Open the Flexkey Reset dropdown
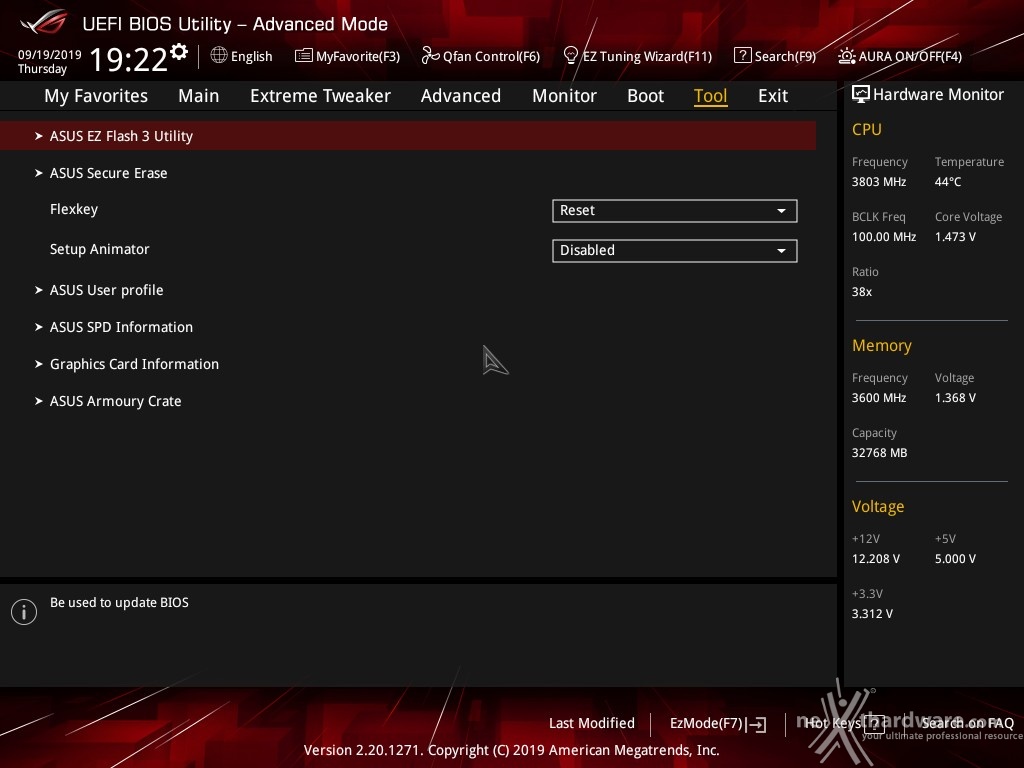 pyautogui.click(x=675, y=211)
